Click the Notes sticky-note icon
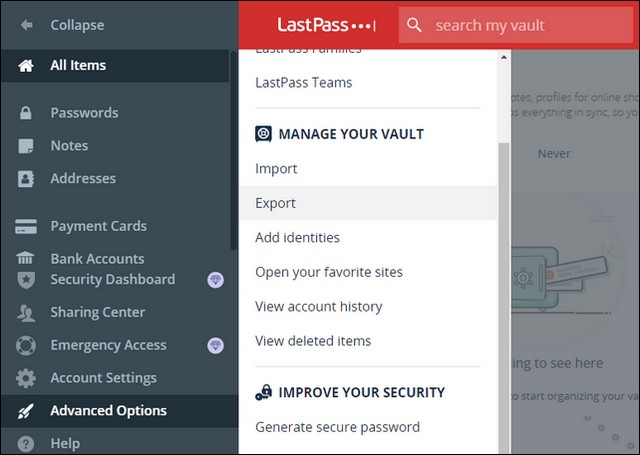Image resolution: width=640 pixels, height=455 pixels. [26, 146]
